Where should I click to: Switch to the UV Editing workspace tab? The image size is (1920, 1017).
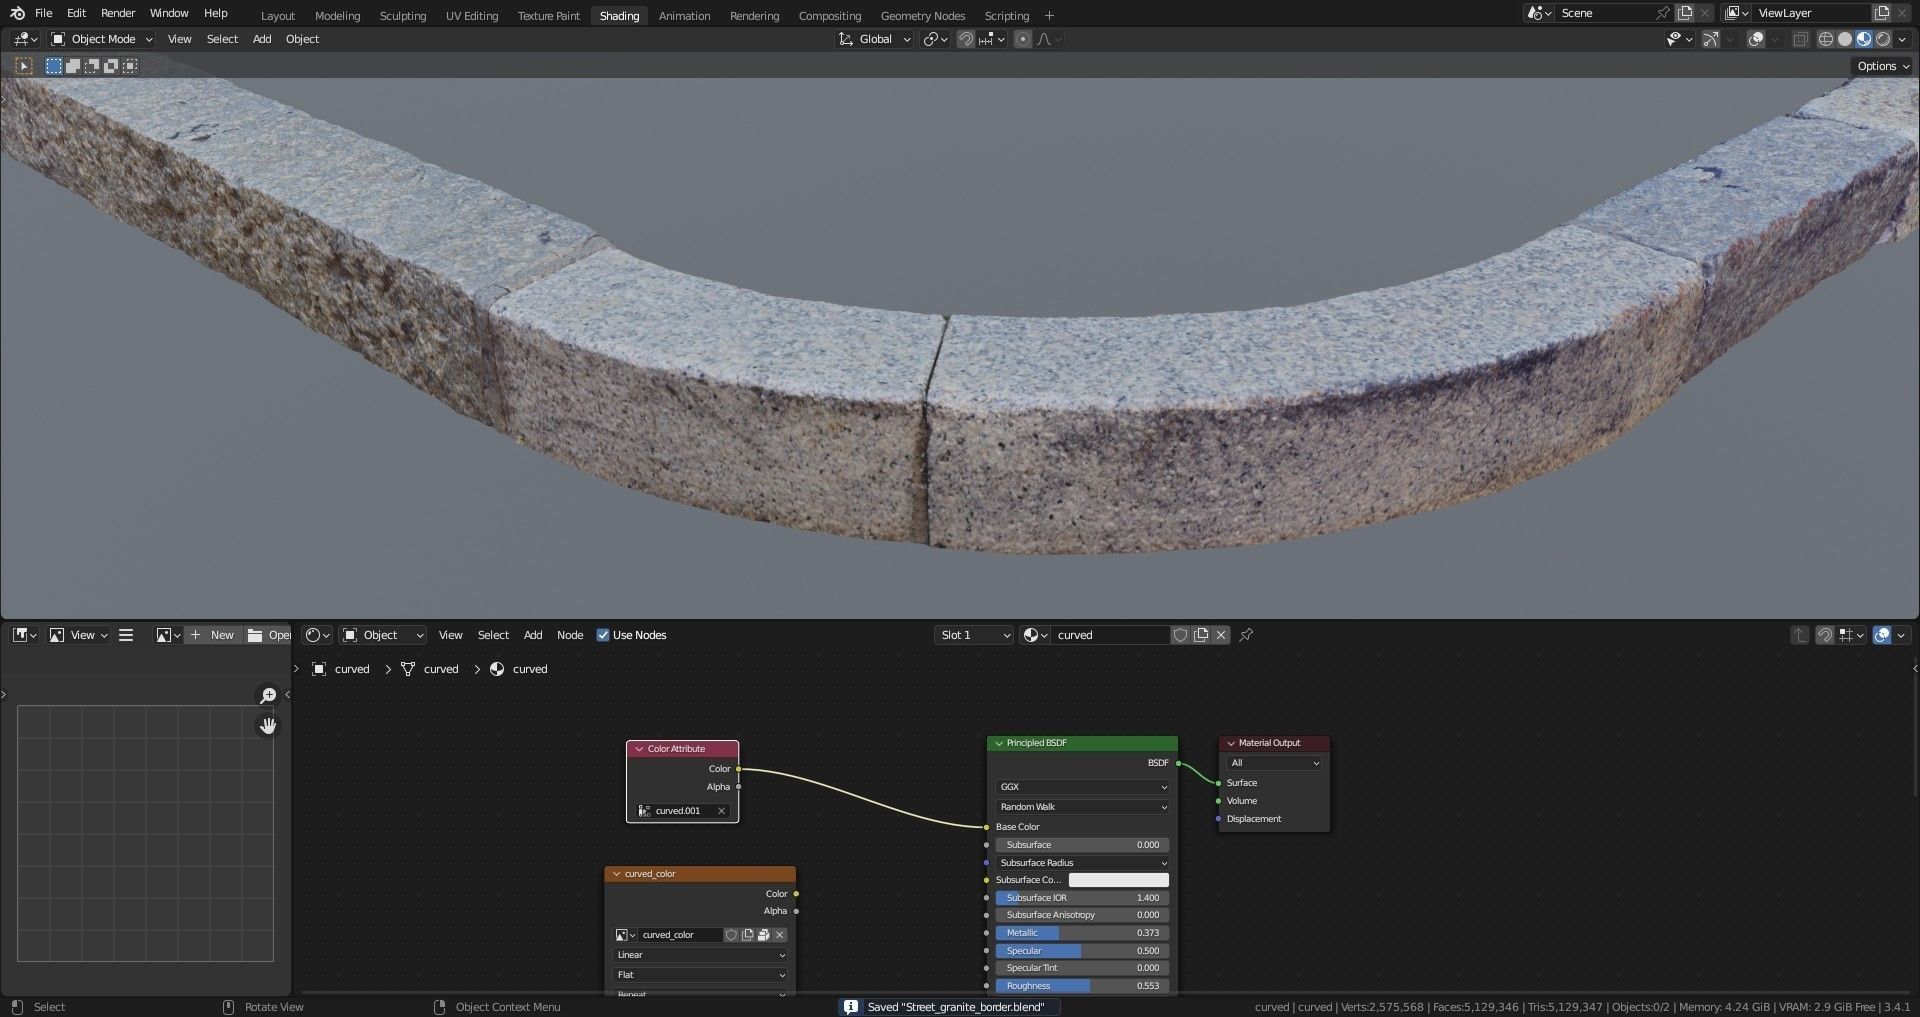coord(472,16)
